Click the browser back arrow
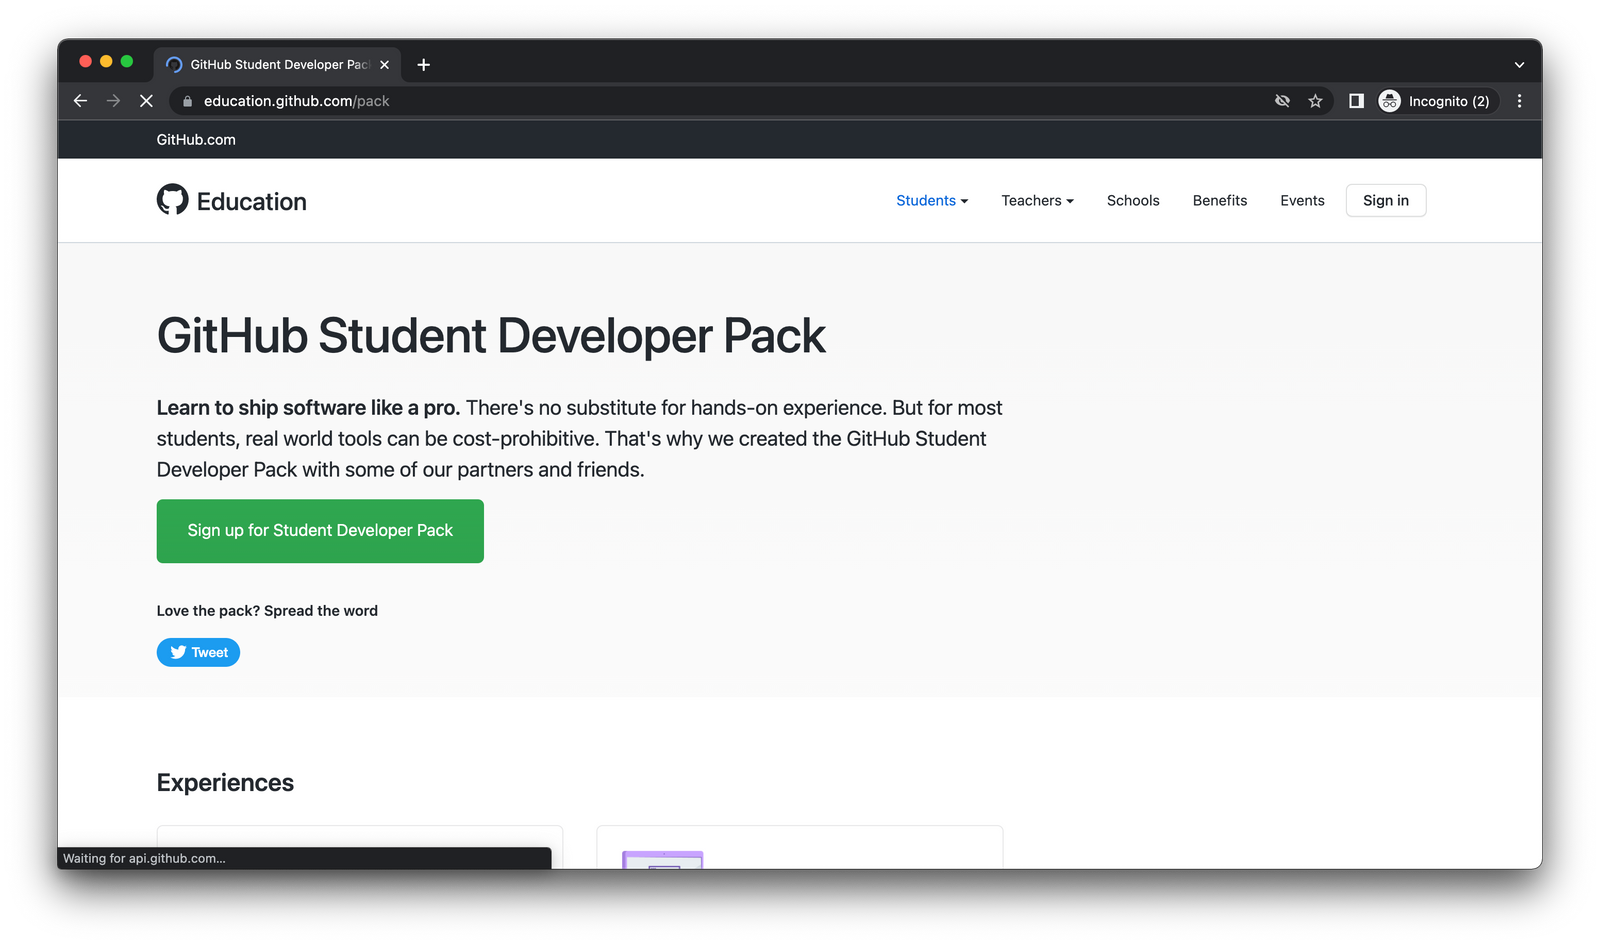 point(80,101)
